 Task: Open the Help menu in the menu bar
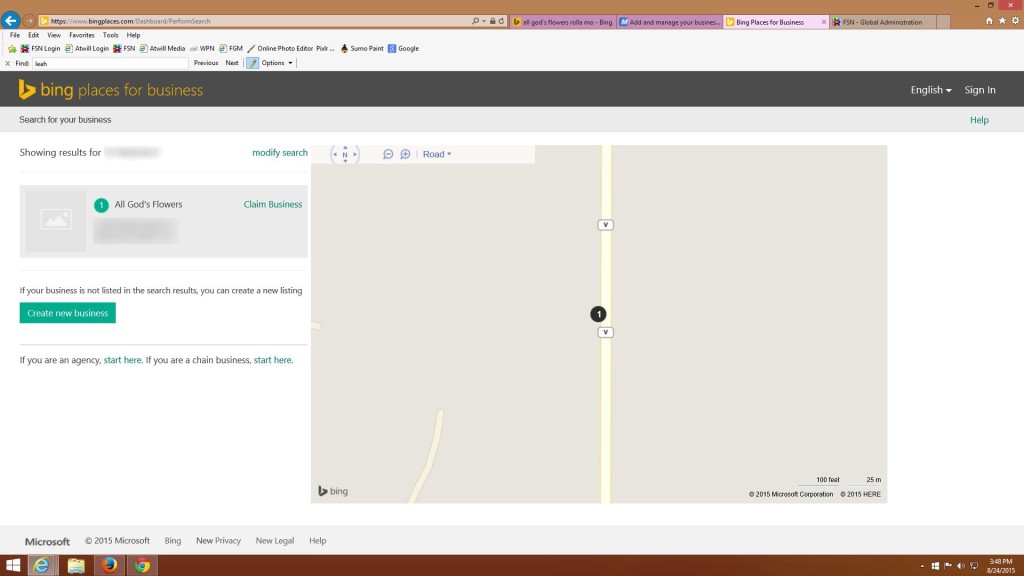pyautogui.click(x=133, y=35)
